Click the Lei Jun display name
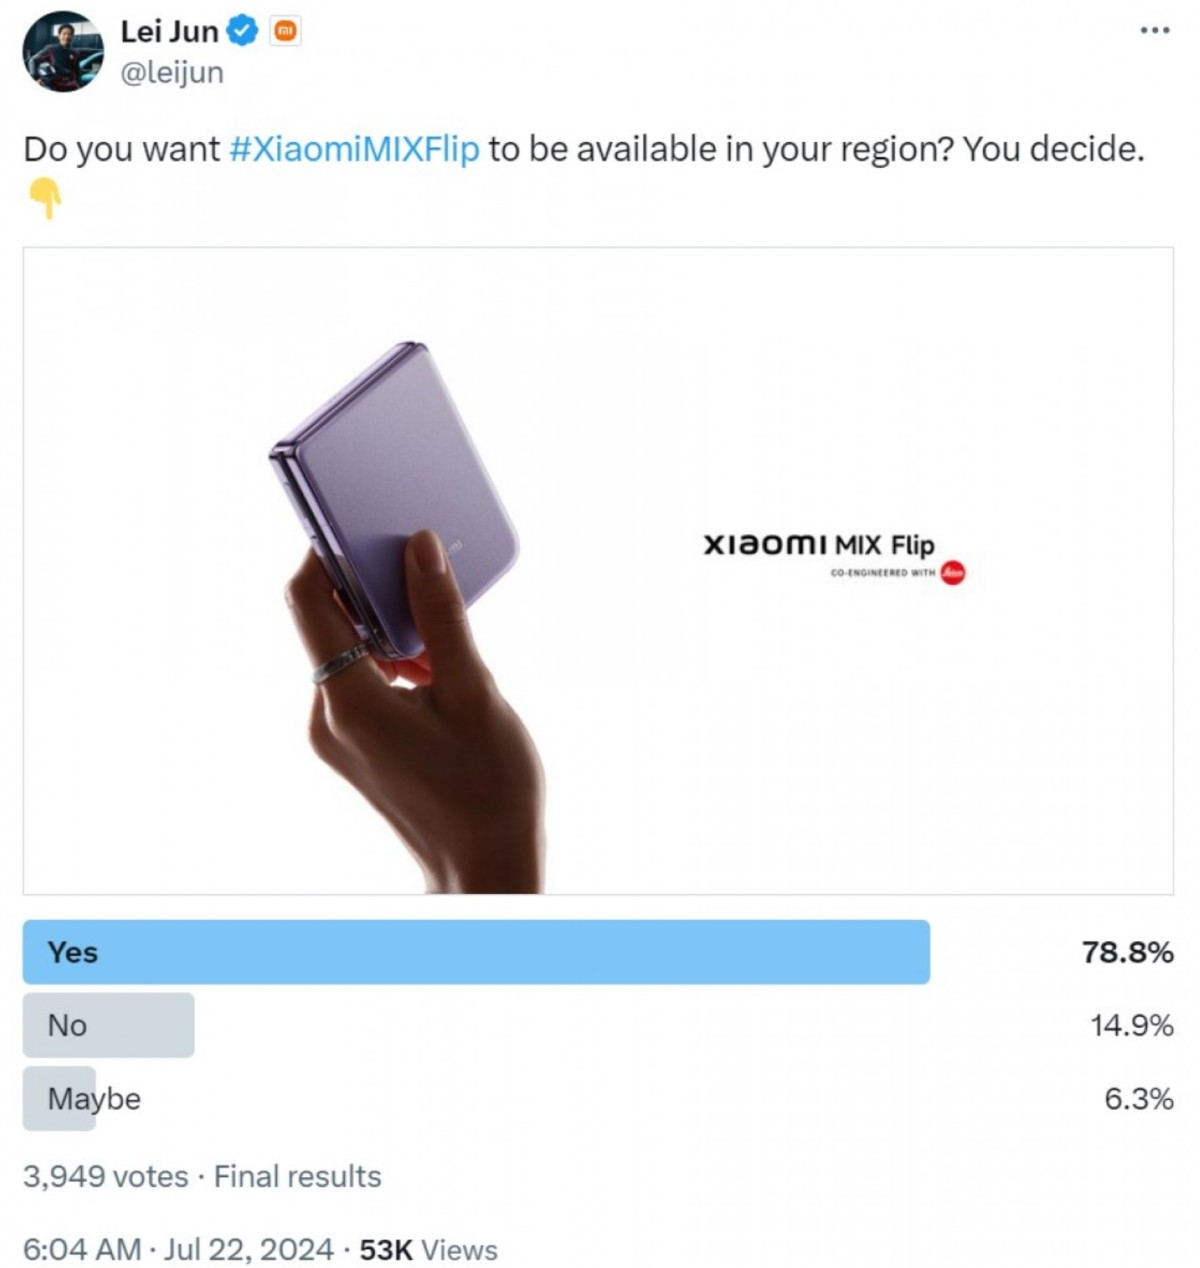This screenshot has width=1200, height=1268. (x=169, y=32)
